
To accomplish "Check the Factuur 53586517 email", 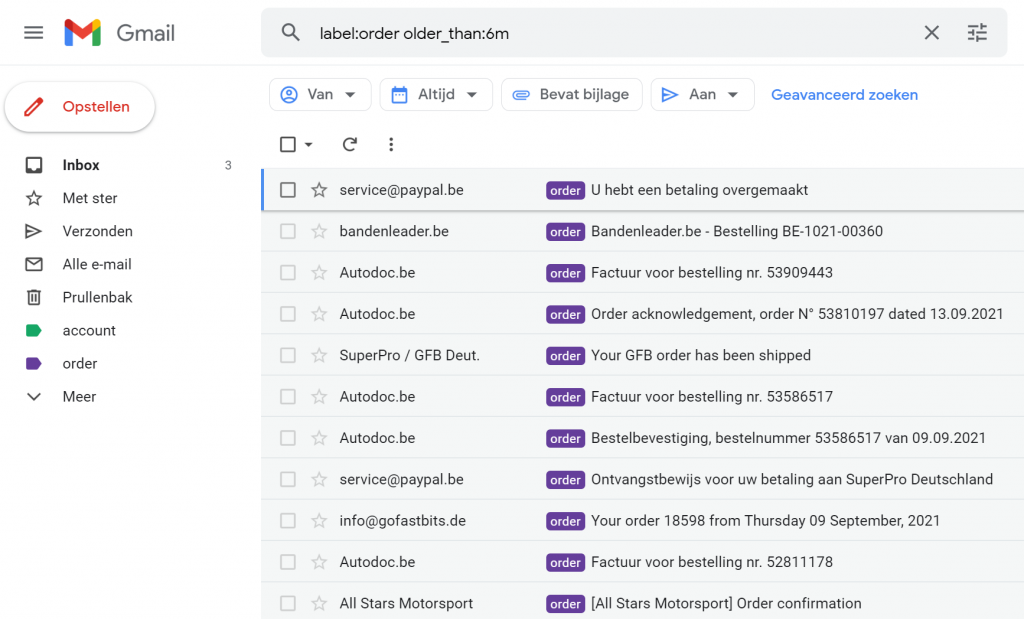I will (x=288, y=396).
